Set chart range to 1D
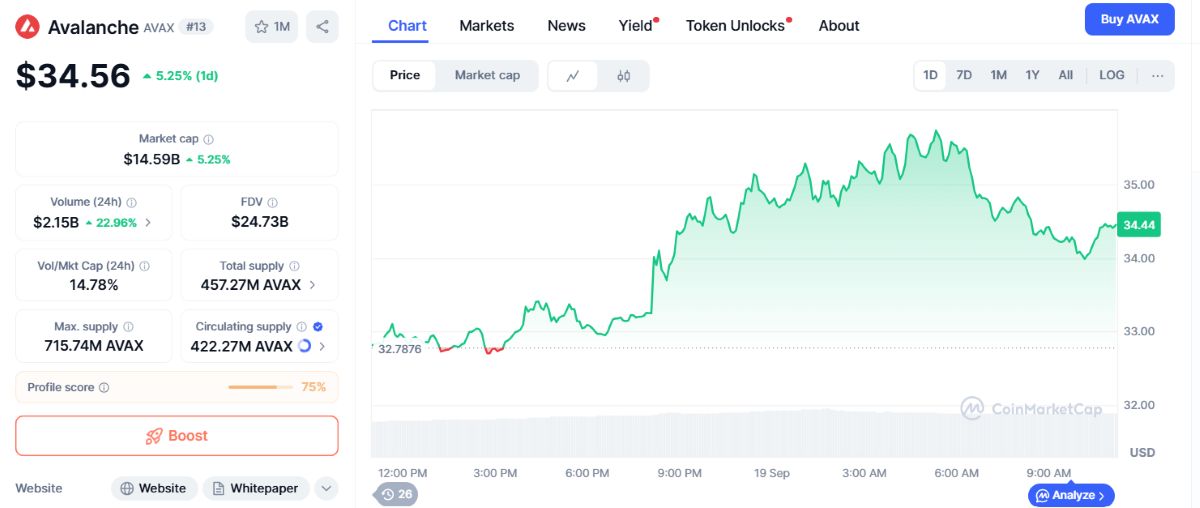1200x508 pixels. point(931,76)
